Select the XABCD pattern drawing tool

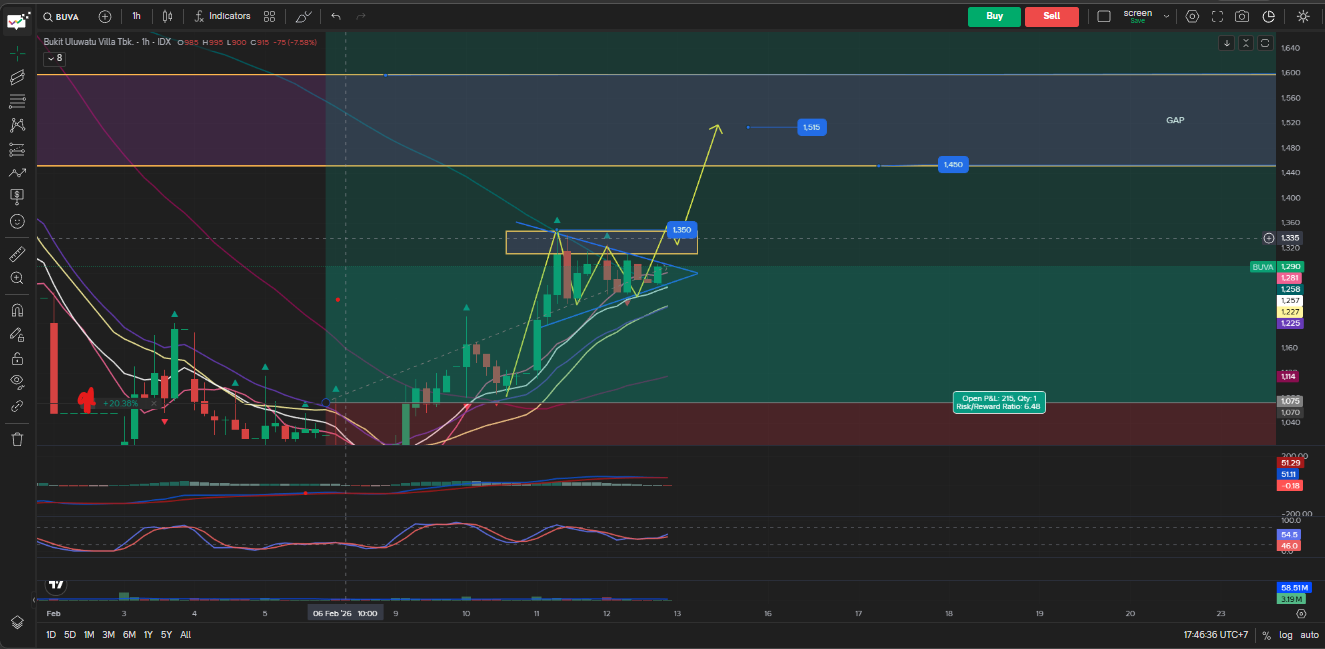pyautogui.click(x=17, y=125)
